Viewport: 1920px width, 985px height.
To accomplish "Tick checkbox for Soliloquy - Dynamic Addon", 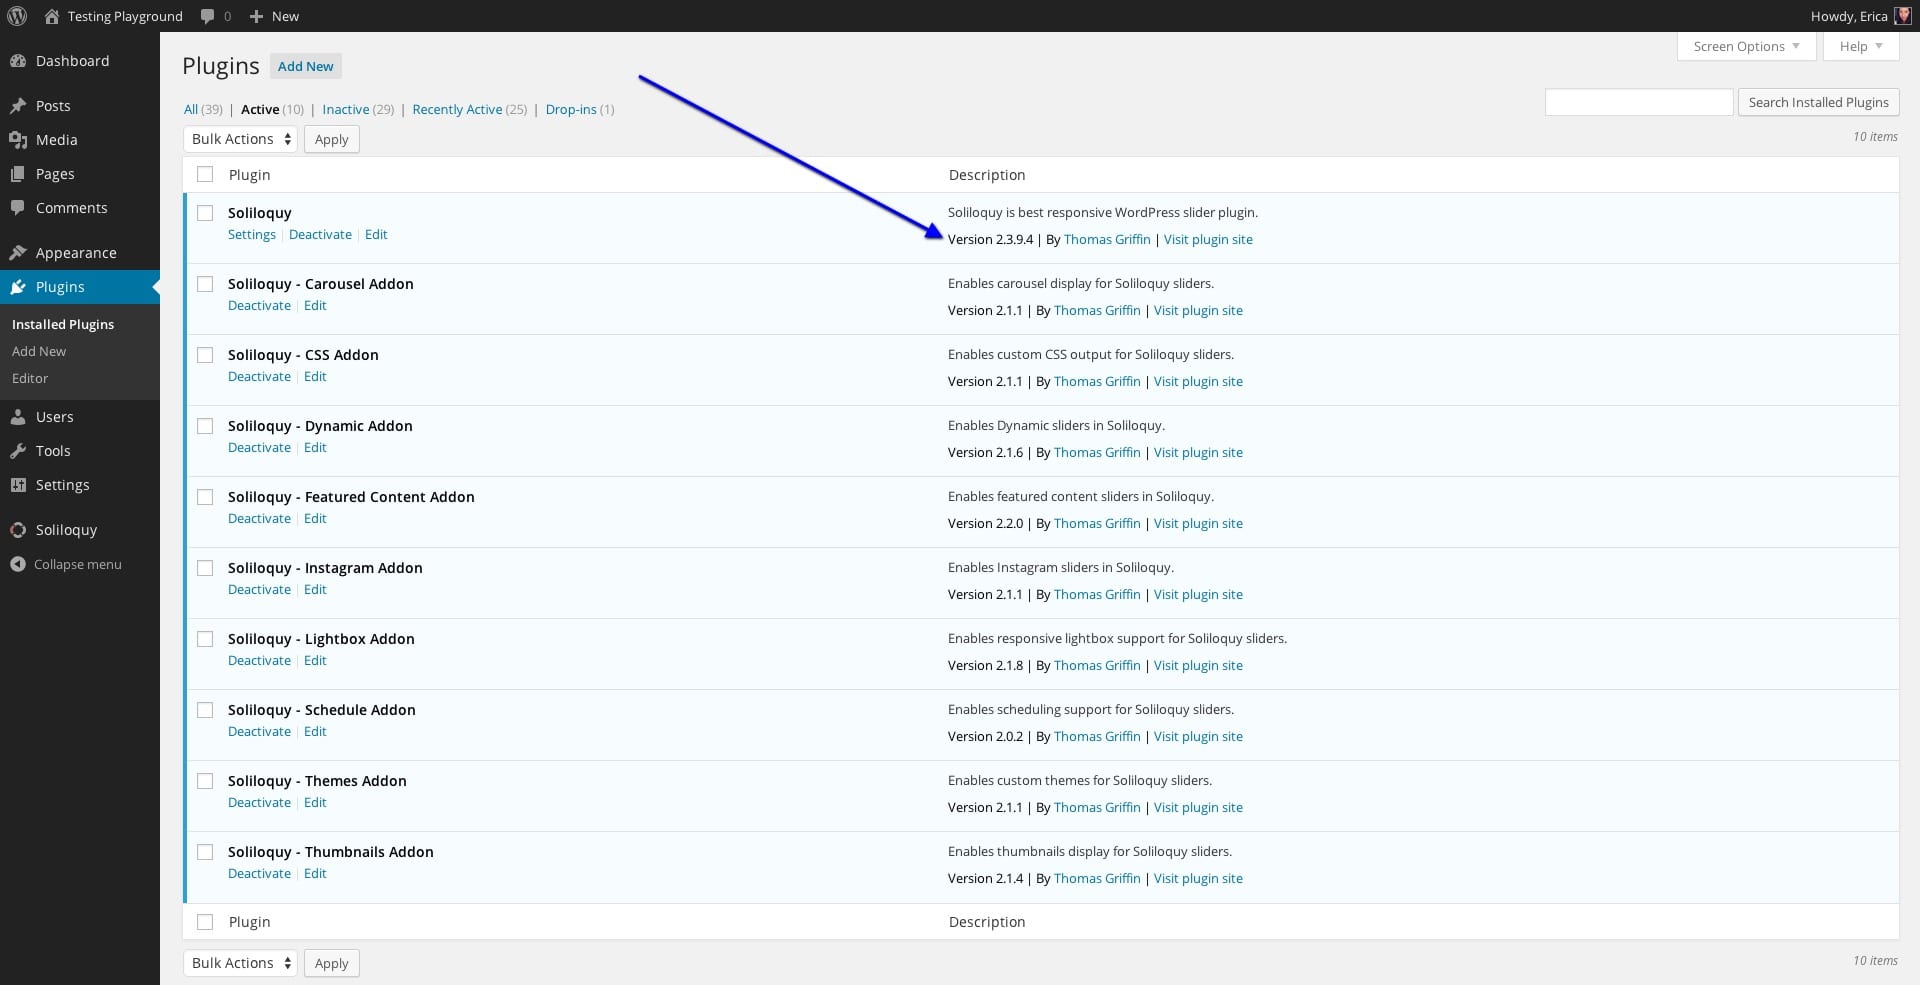I will [x=205, y=426].
